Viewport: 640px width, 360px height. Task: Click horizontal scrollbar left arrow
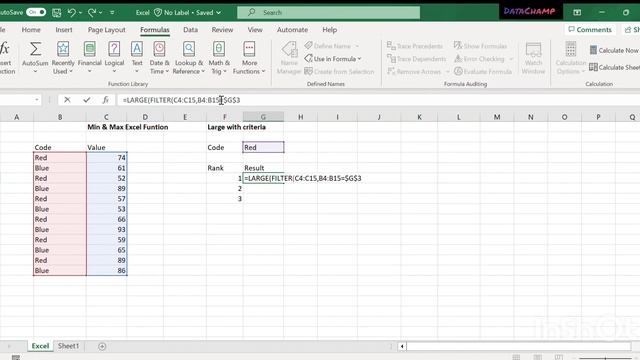(x=402, y=346)
